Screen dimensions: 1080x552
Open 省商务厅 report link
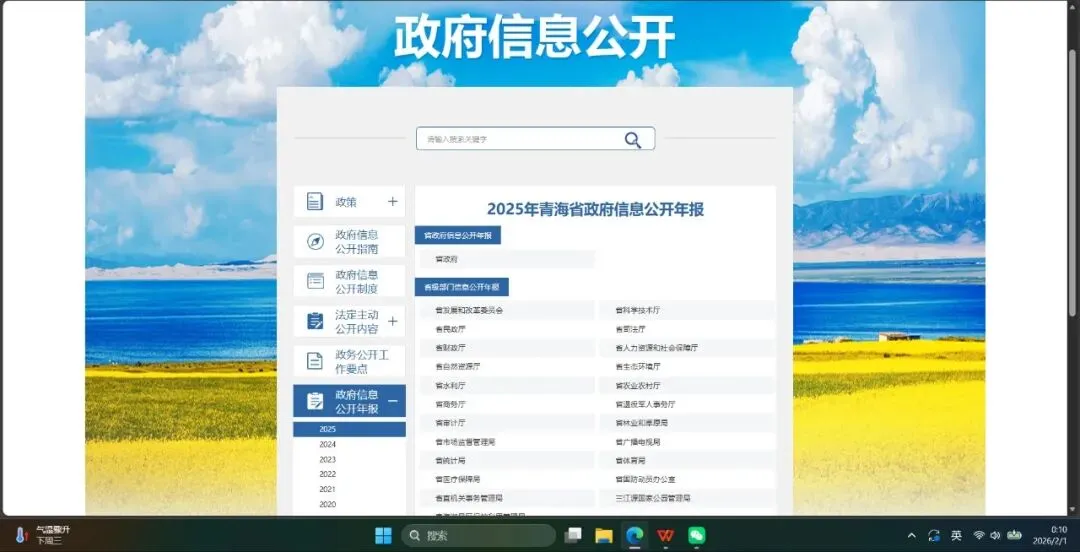tap(450, 404)
